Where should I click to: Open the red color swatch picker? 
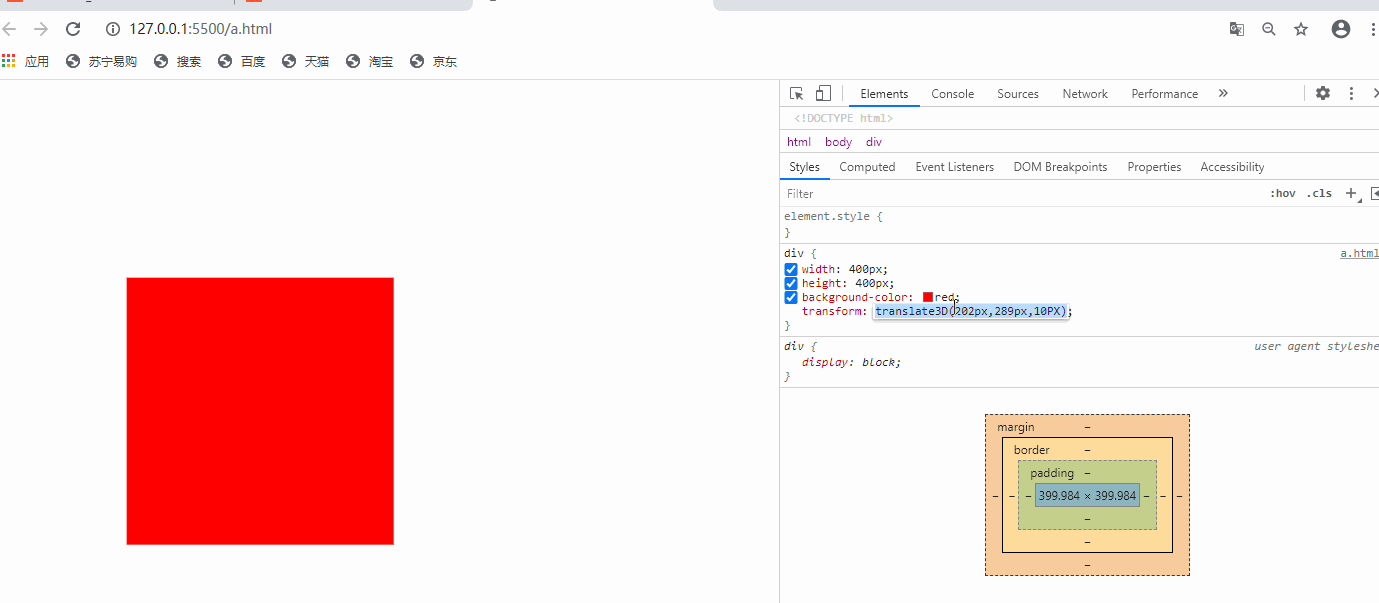point(928,297)
